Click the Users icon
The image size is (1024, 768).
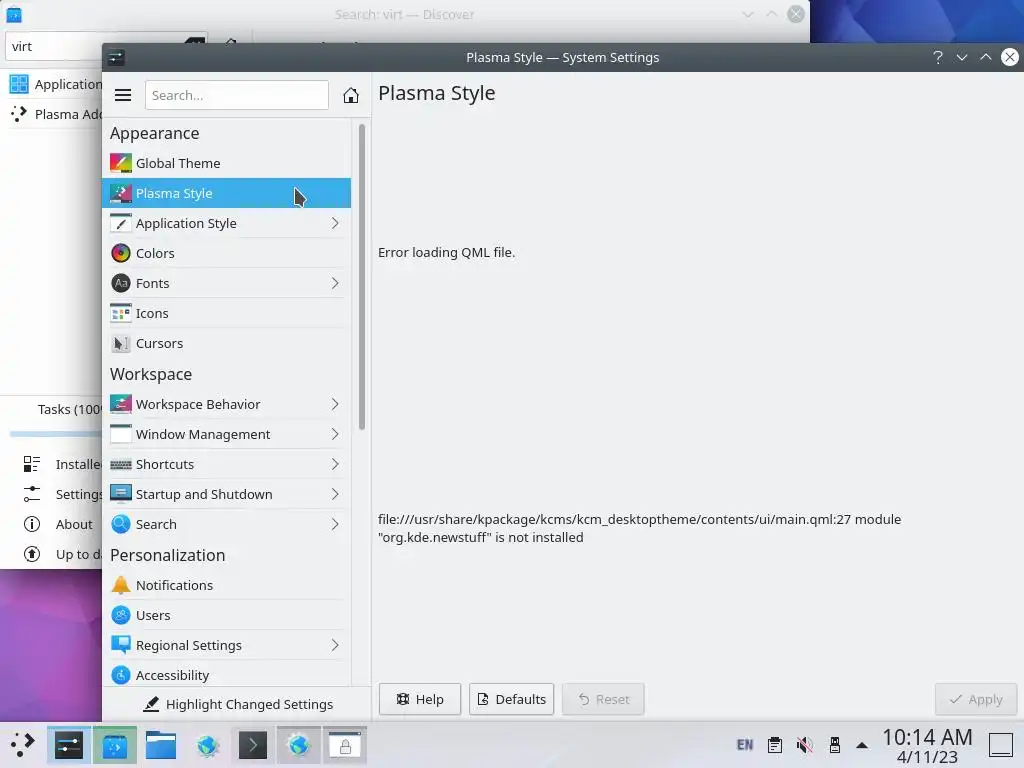click(121, 615)
